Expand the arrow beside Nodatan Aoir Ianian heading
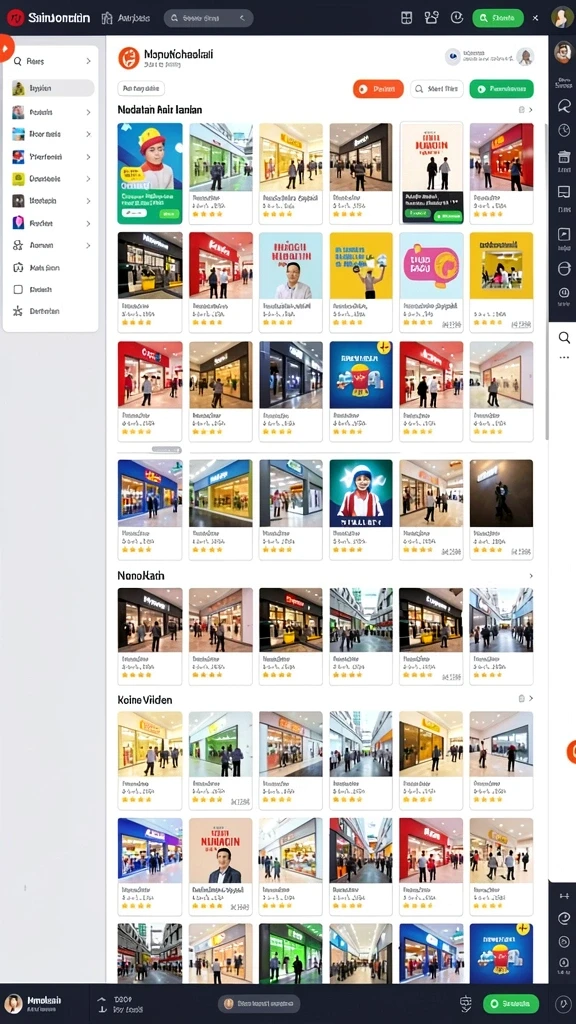576x1024 pixels. coord(531,110)
